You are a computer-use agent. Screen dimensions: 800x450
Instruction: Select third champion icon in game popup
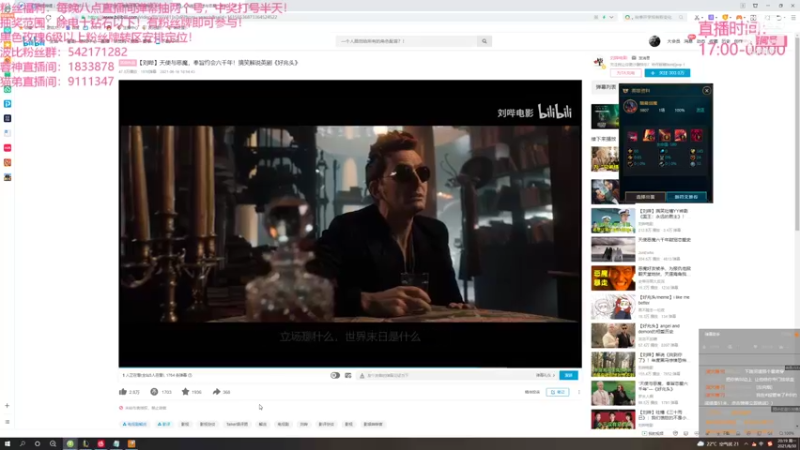click(x=665, y=136)
